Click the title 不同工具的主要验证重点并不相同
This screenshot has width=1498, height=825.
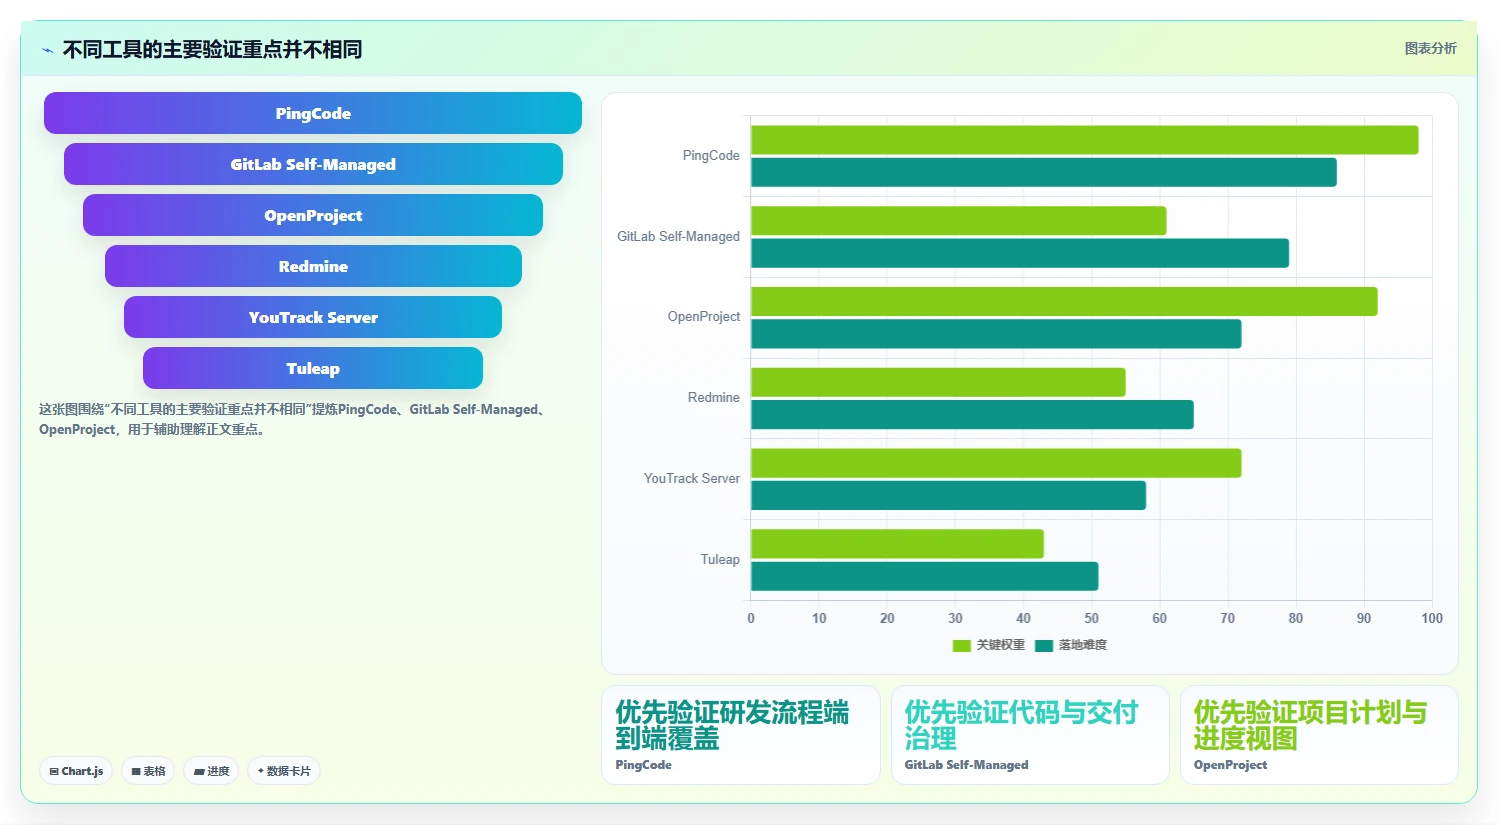212,49
